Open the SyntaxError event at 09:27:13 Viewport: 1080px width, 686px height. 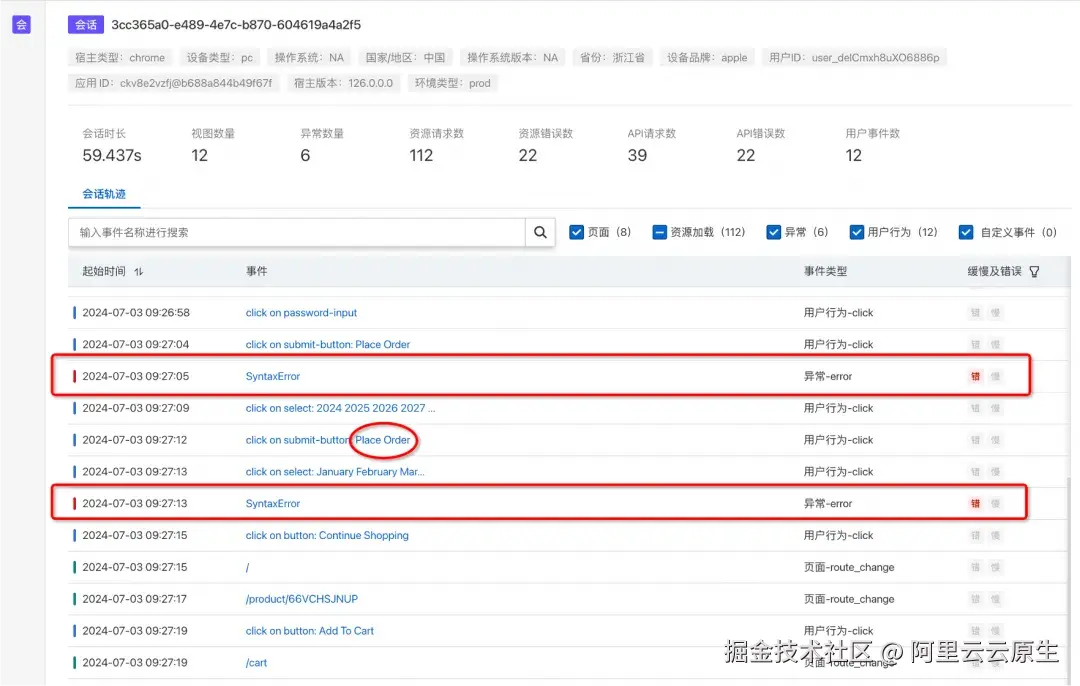click(275, 503)
